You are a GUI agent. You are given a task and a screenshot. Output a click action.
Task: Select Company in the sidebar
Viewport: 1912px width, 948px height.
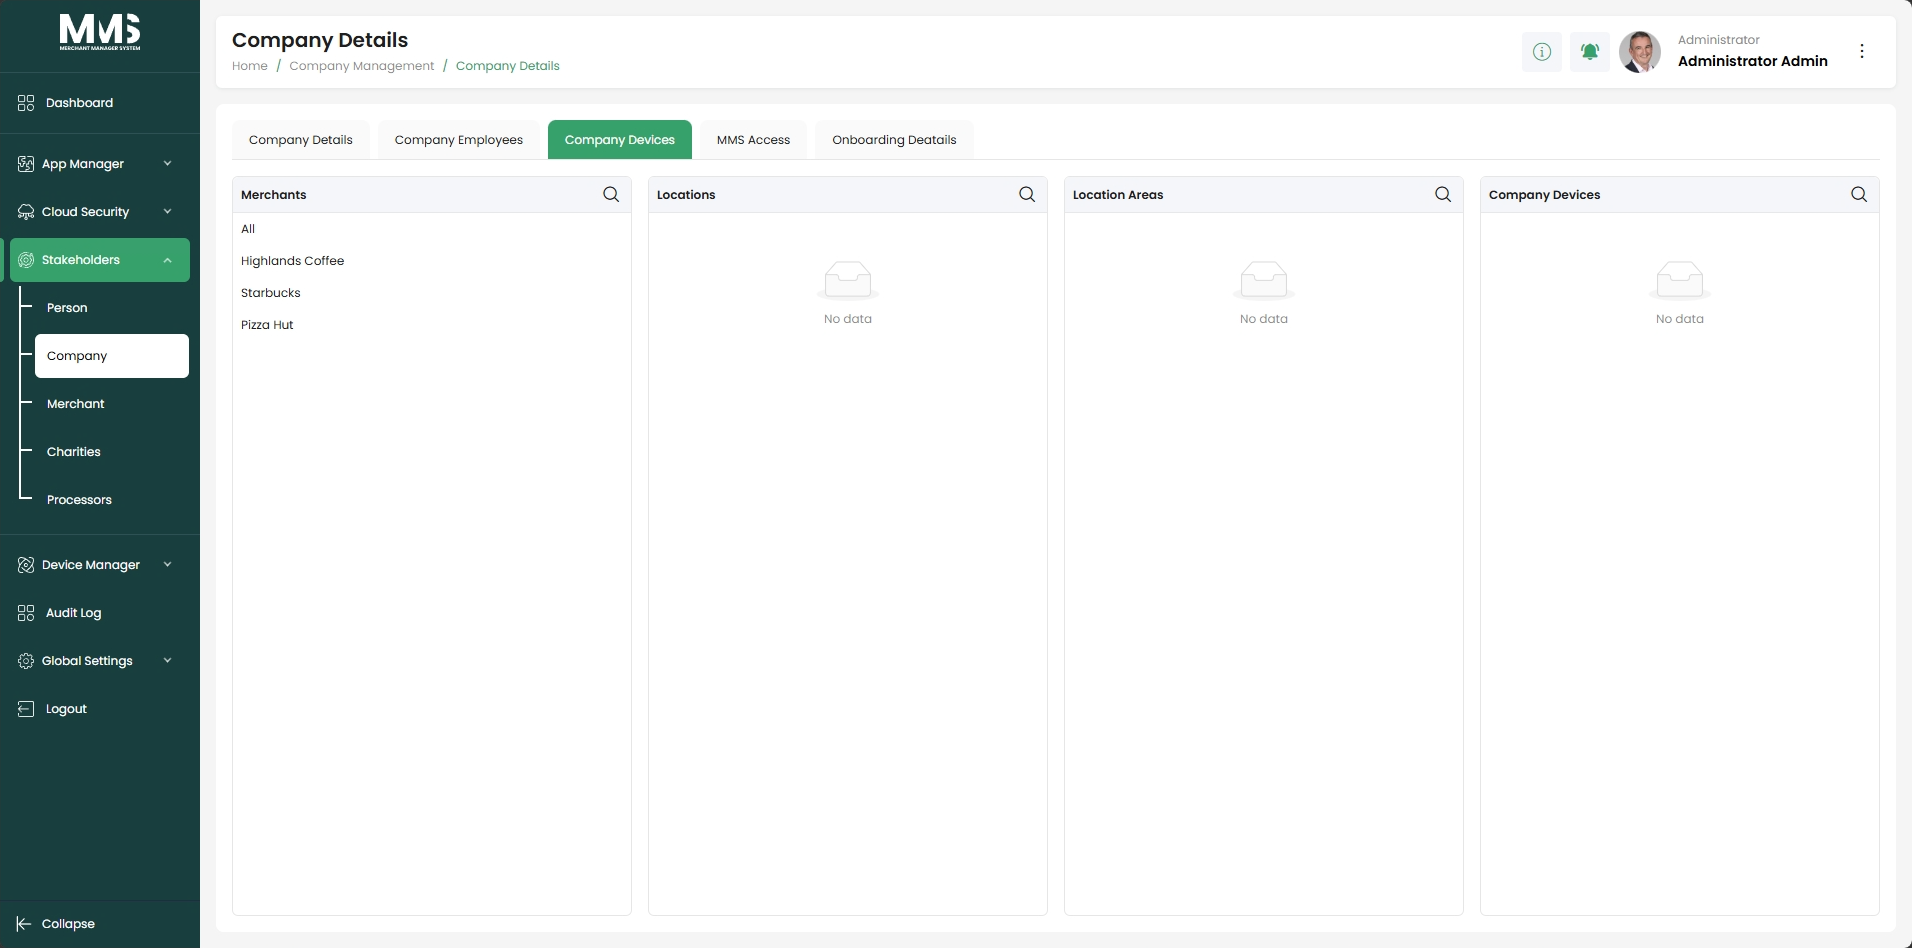point(112,356)
